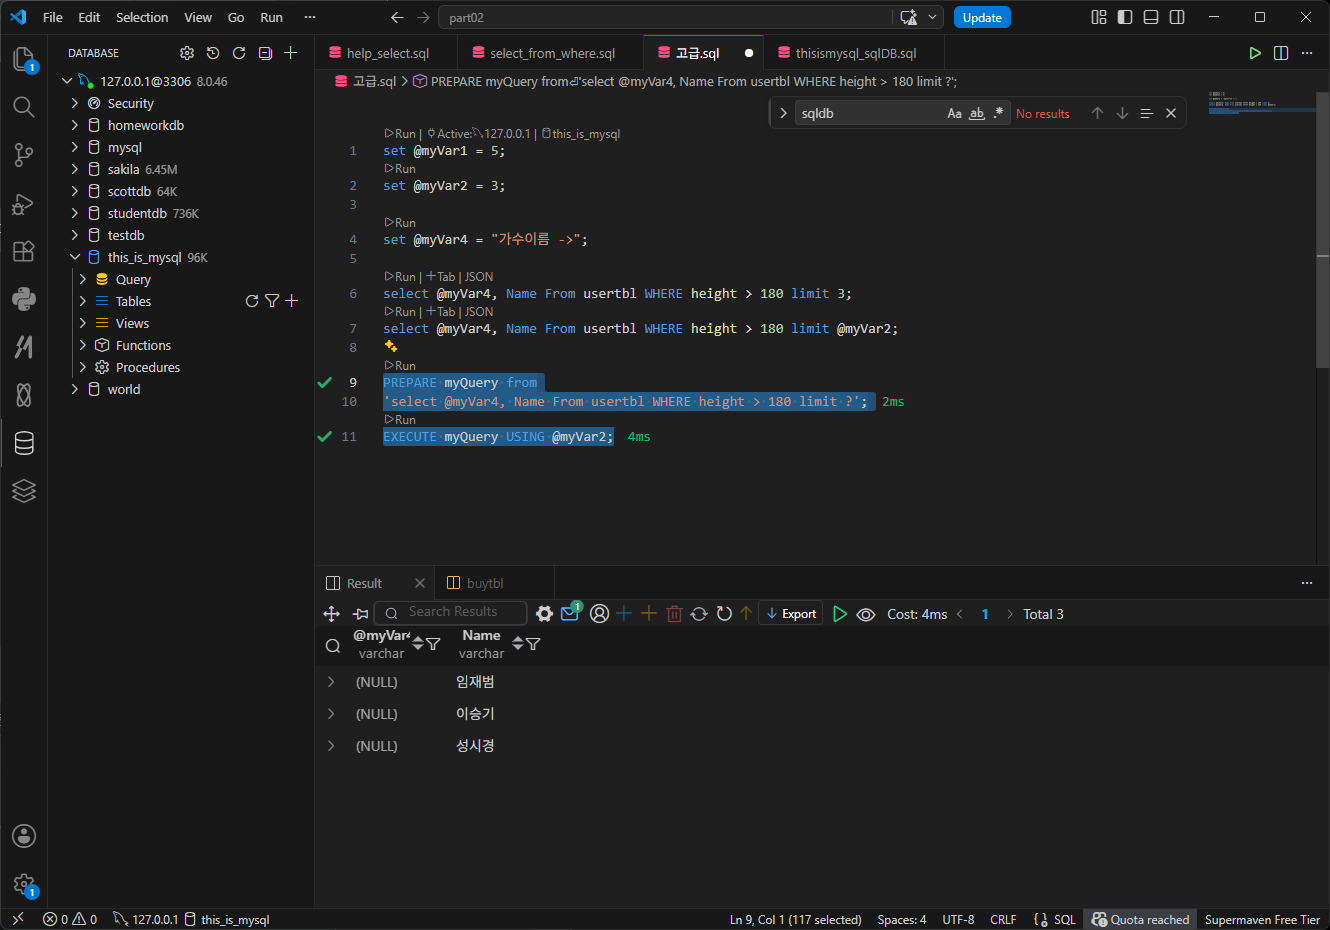Image resolution: width=1330 pixels, height=930 pixels.
Task: Open the Database client view
Action: (x=24, y=443)
